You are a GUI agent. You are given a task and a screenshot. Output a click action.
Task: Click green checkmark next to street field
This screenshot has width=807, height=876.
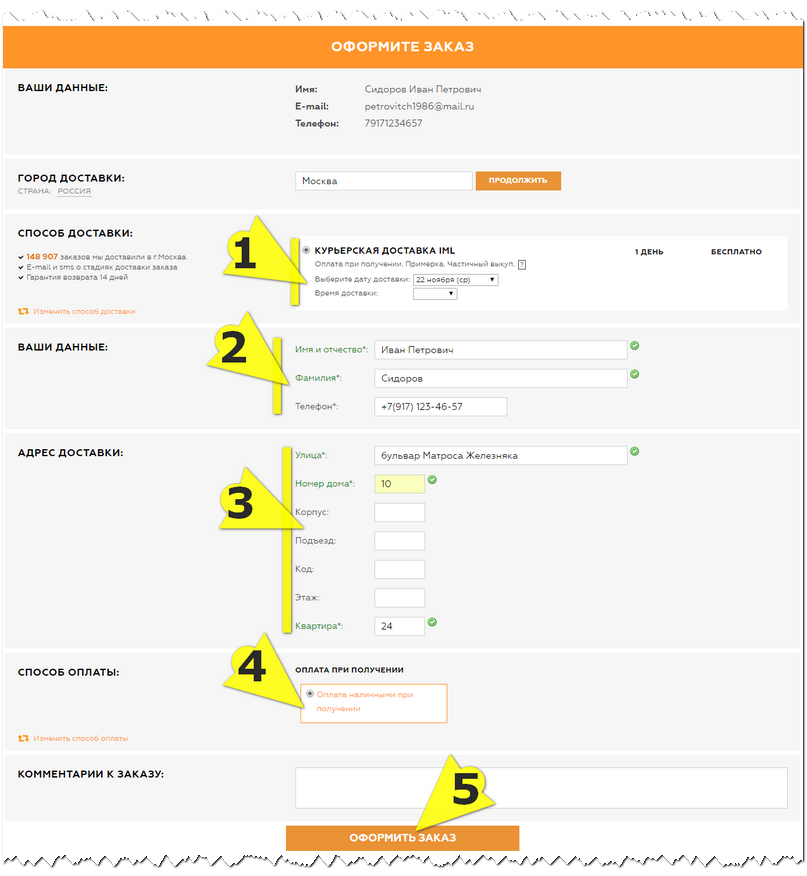pyautogui.click(x=634, y=451)
